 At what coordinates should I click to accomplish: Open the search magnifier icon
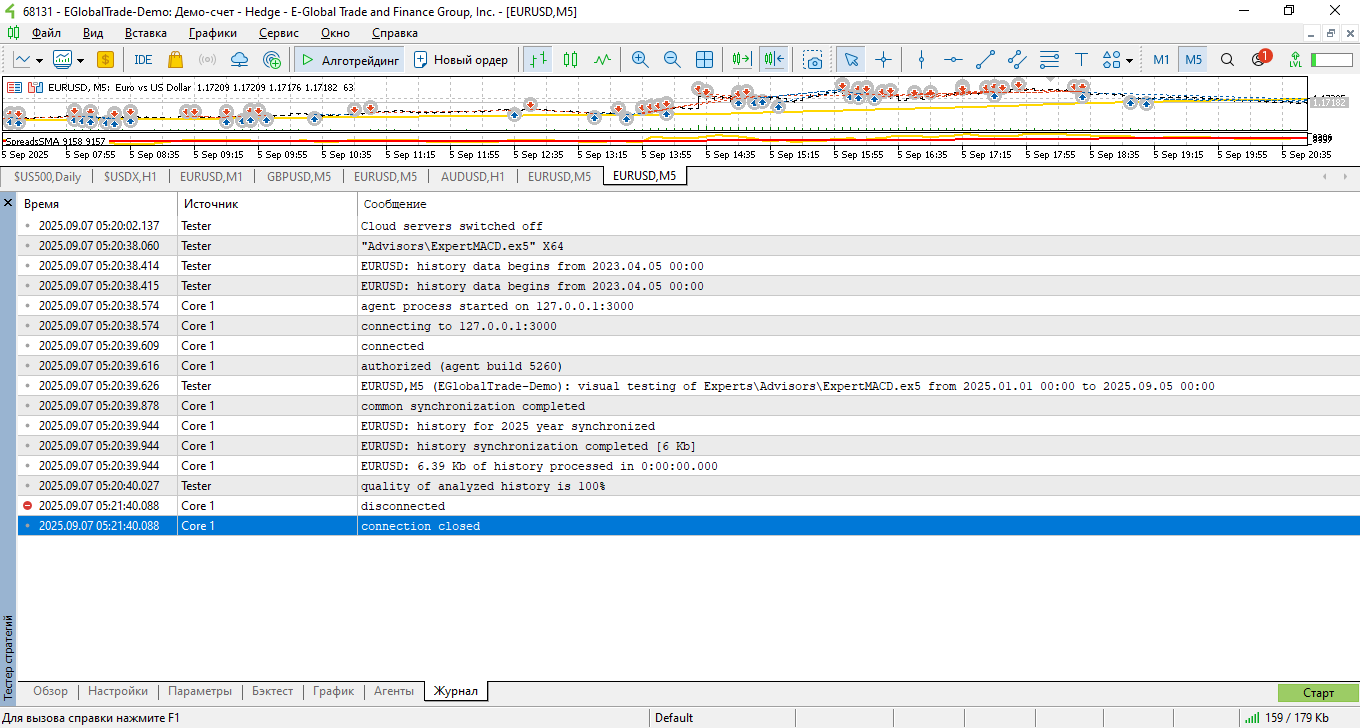pyautogui.click(x=1227, y=60)
